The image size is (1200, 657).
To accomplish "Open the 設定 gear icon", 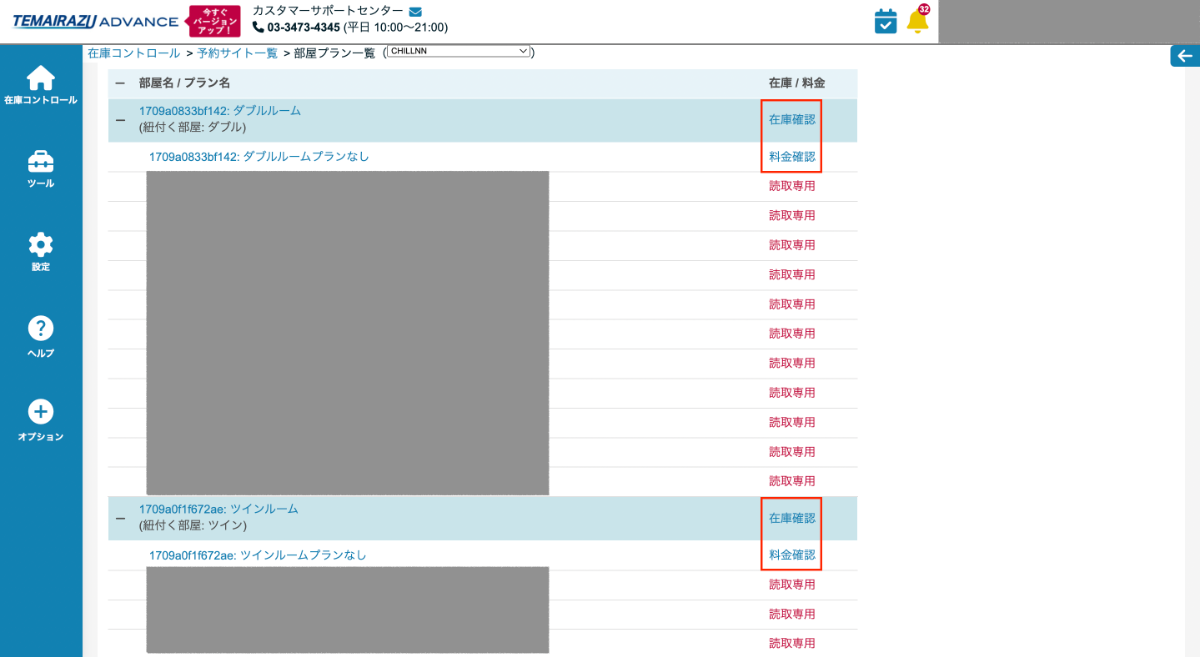I will coord(40,245).
